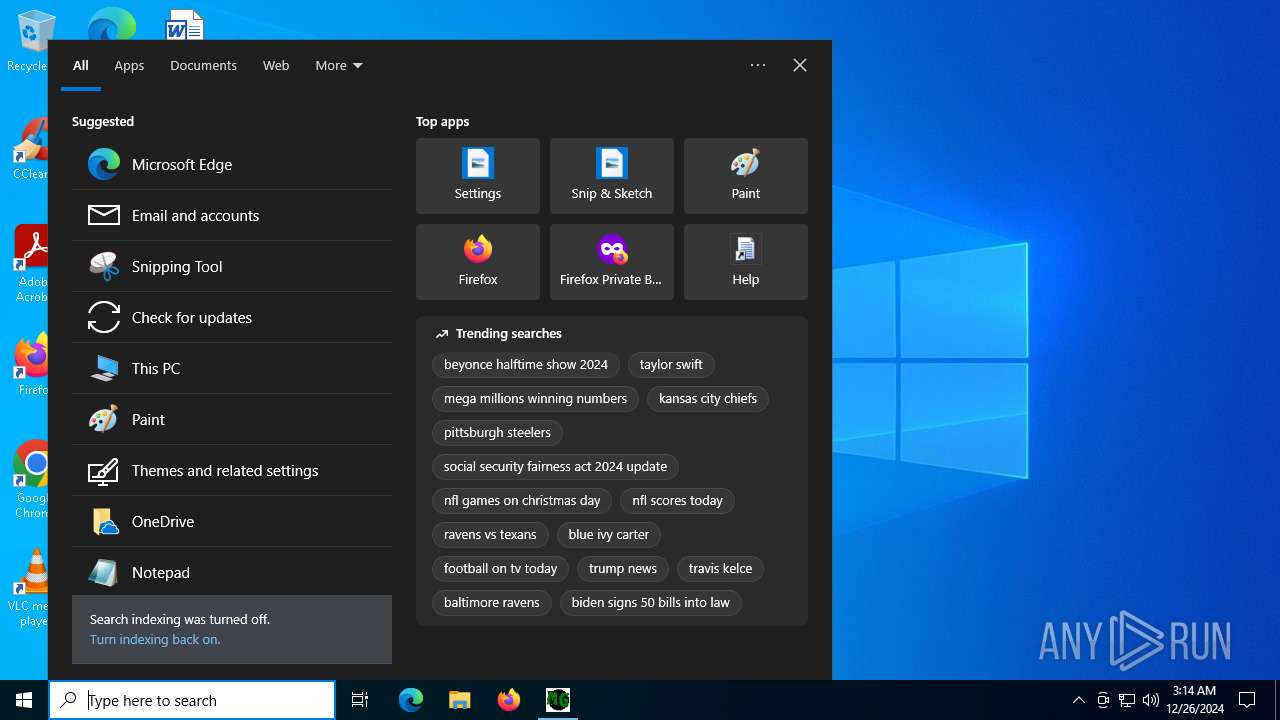Search trending 'mega millions winning numbers'

coord(535,399)
